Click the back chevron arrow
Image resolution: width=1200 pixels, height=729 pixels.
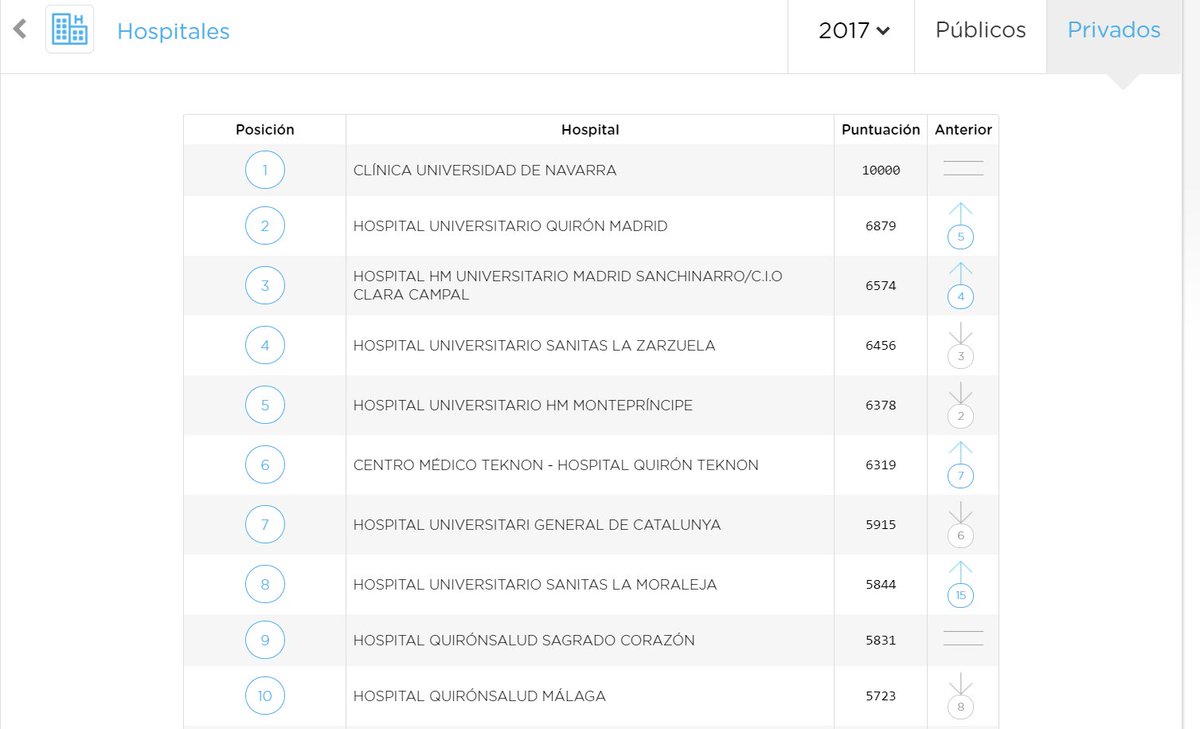19,30
